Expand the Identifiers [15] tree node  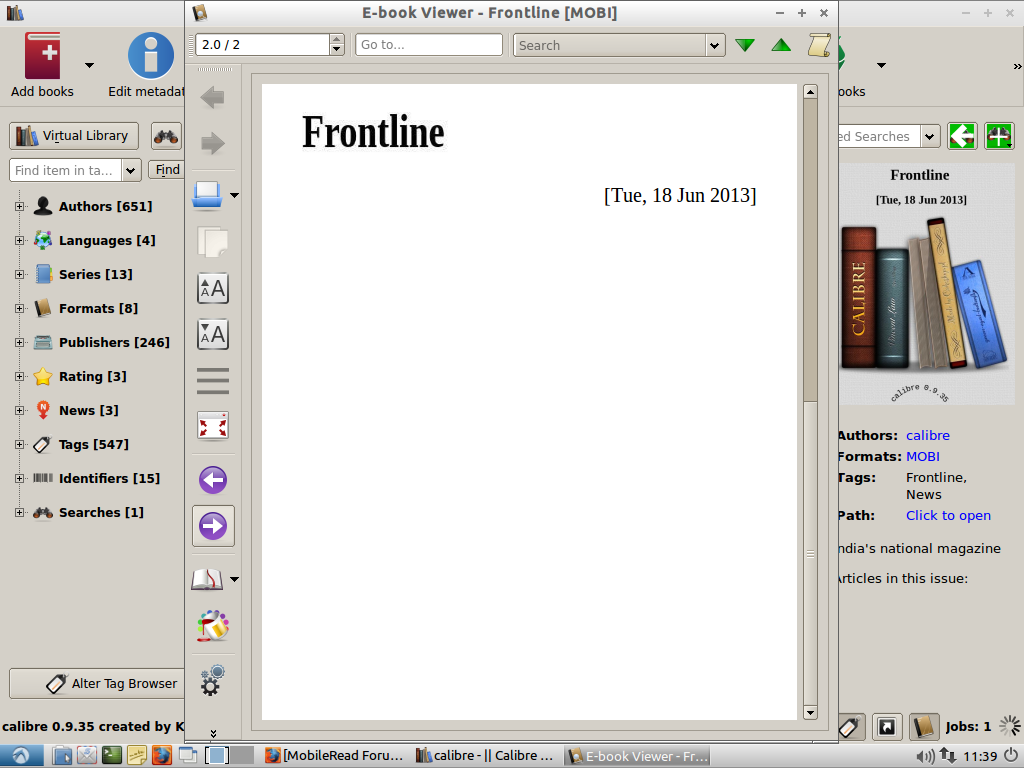(x=20, y=478)
